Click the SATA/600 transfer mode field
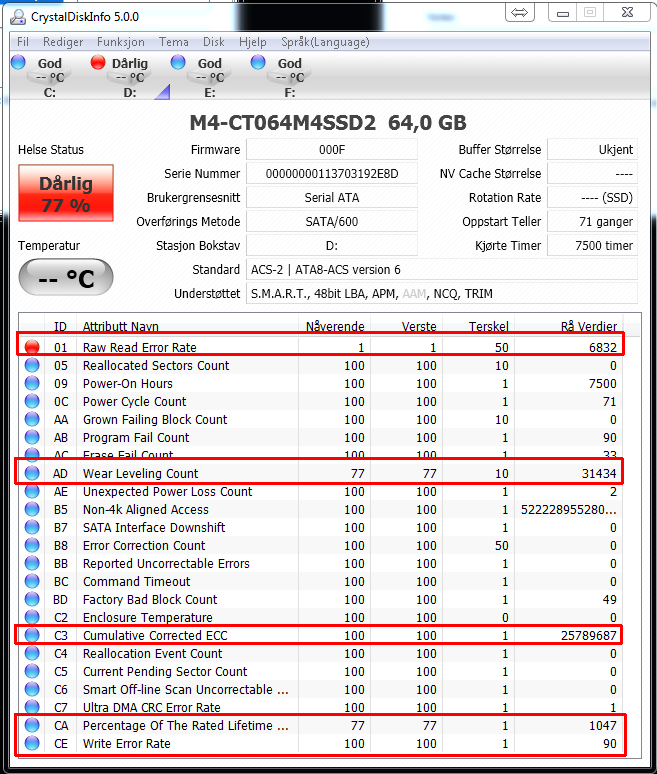The width and height of the screenshot is (657, 774). coord(332,222)
